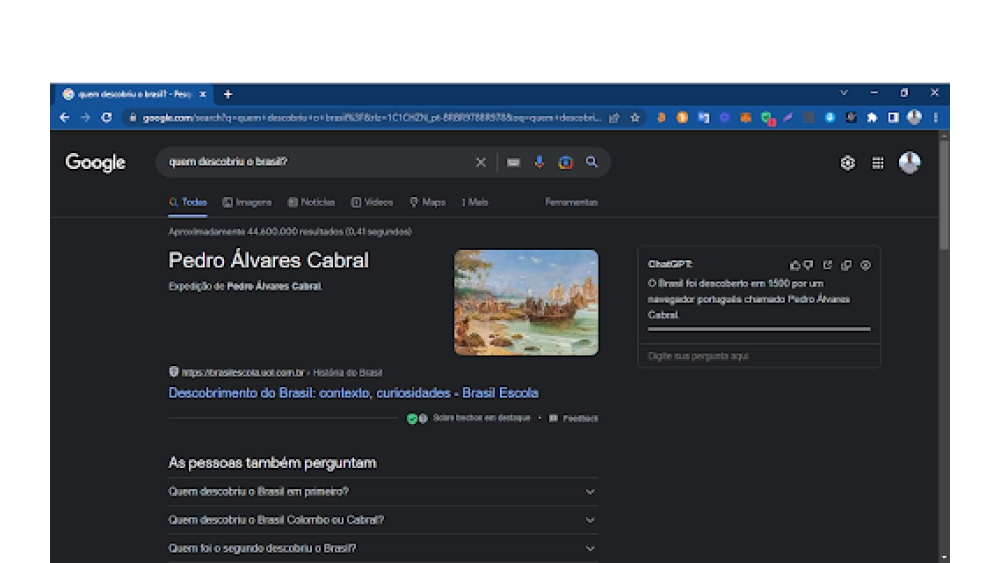Screen dimensions: 1000x563
Task: Click the tab search chevron in title bar
Action: pos(844,93)
